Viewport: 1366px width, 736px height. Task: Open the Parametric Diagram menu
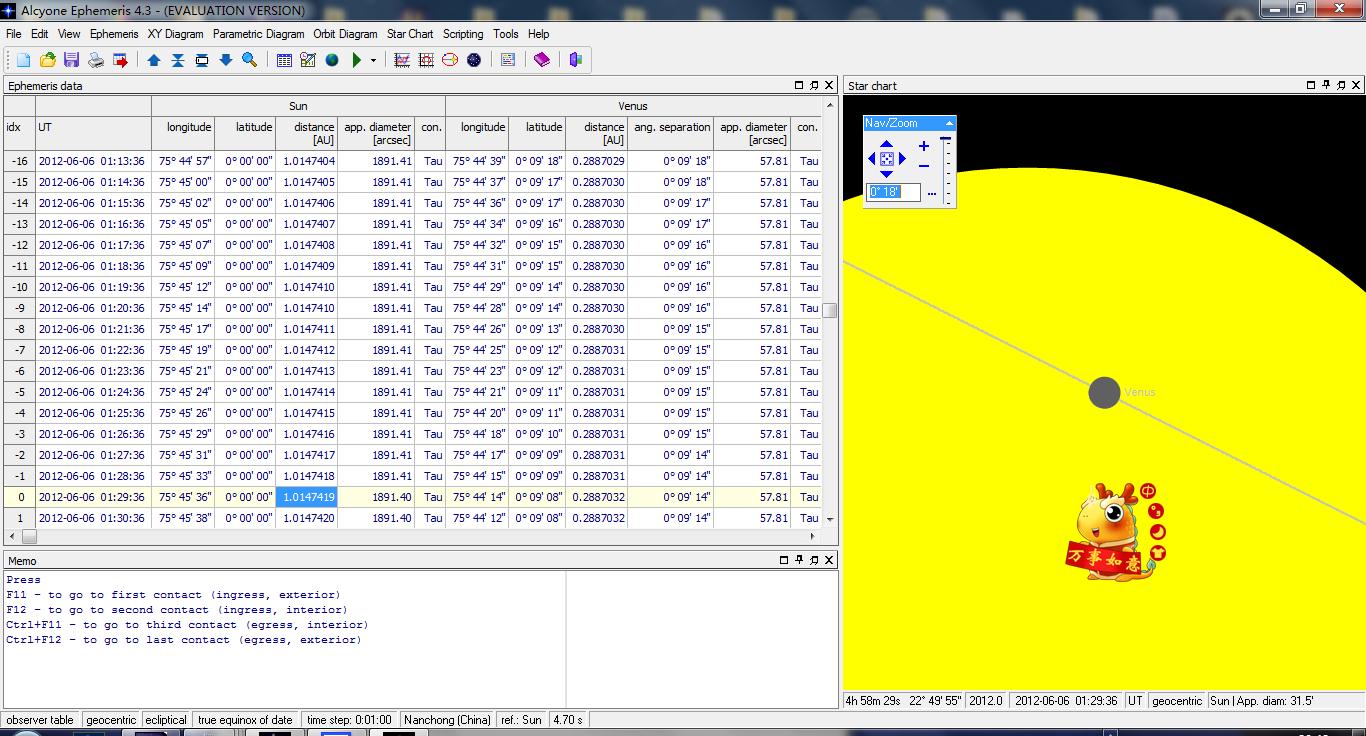click(x=258, y=34)
